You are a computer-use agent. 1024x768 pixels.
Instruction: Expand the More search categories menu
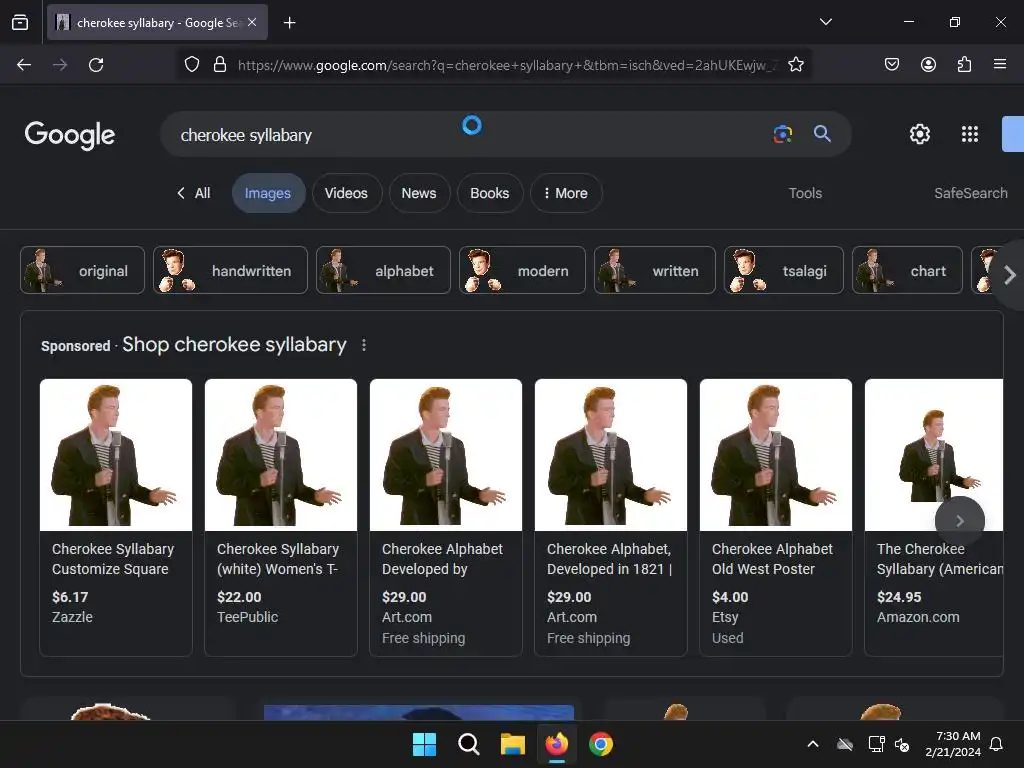[566, 193]
